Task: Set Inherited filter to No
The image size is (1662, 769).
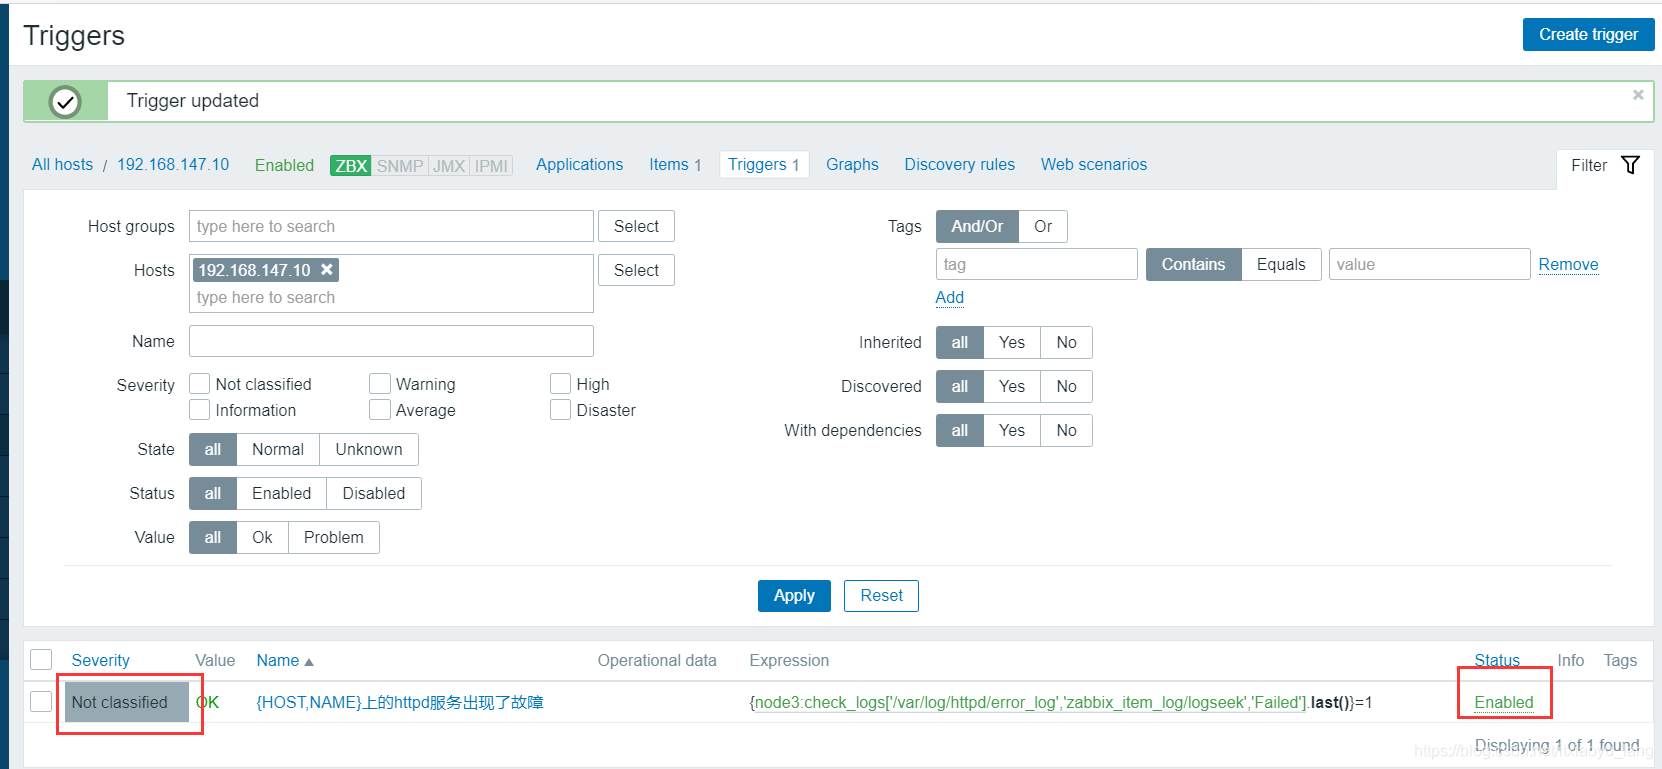Action: click(x=1067, y=342)
